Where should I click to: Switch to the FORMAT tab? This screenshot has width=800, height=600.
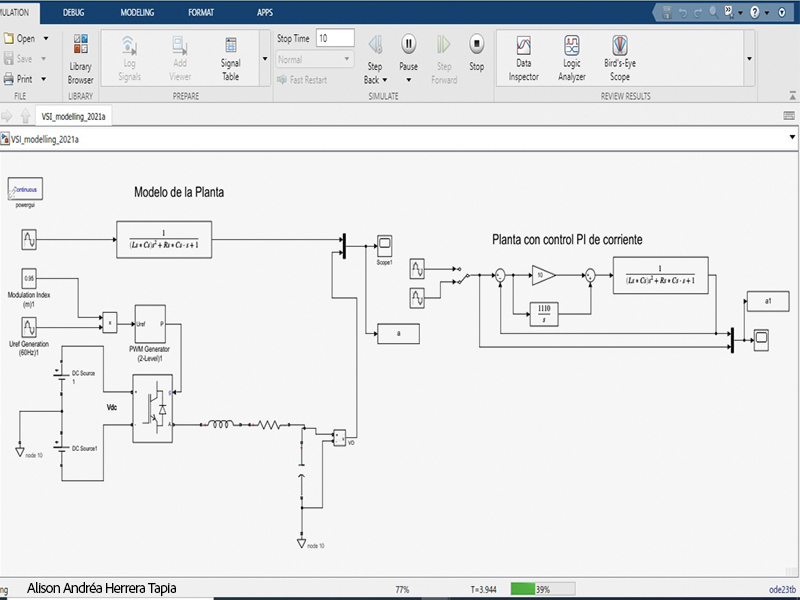tap(201, 12)
